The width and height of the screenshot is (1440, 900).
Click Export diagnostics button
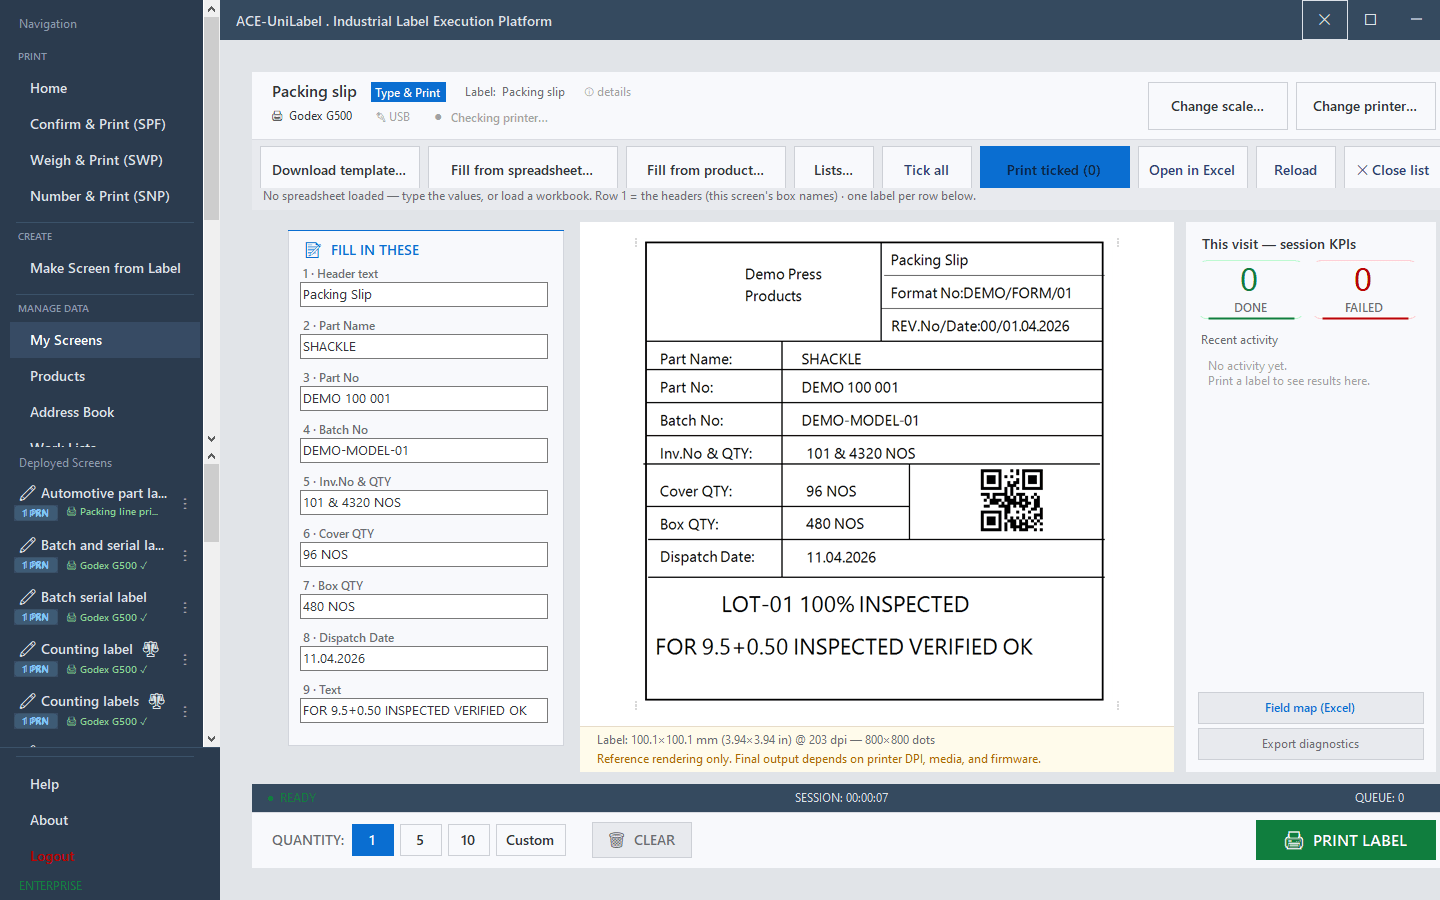1310,744
